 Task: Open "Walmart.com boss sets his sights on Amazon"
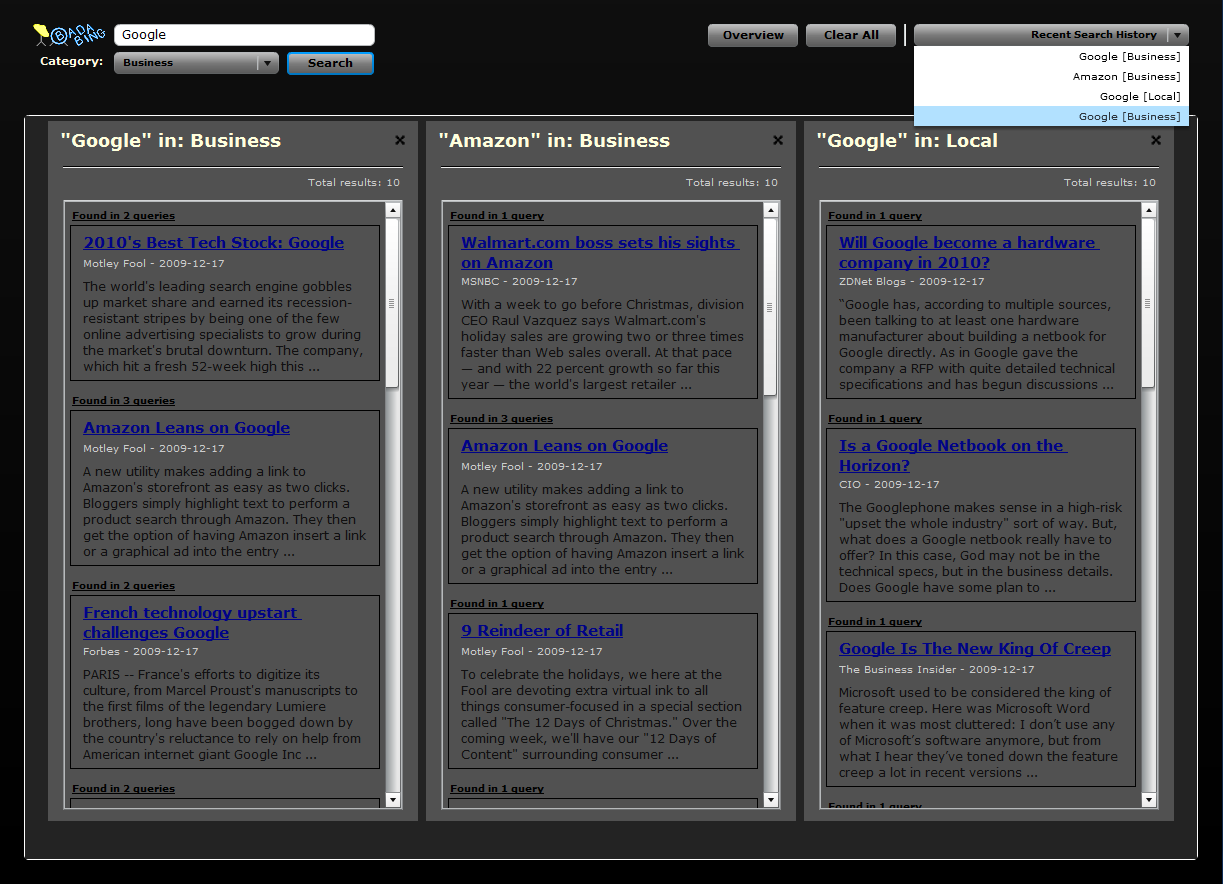(x=600, y=252)
